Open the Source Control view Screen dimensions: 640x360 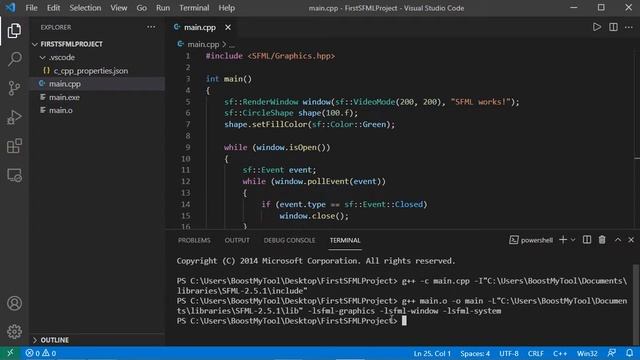tap(14, 88)
